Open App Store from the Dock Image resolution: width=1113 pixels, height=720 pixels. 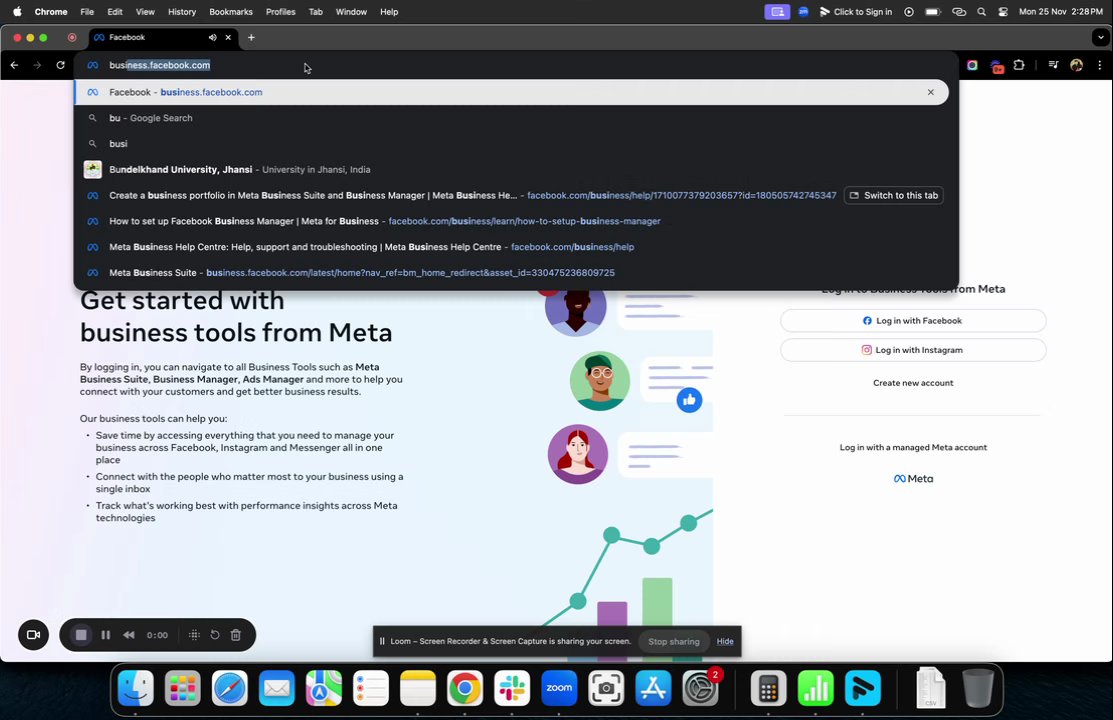point(653,688)
